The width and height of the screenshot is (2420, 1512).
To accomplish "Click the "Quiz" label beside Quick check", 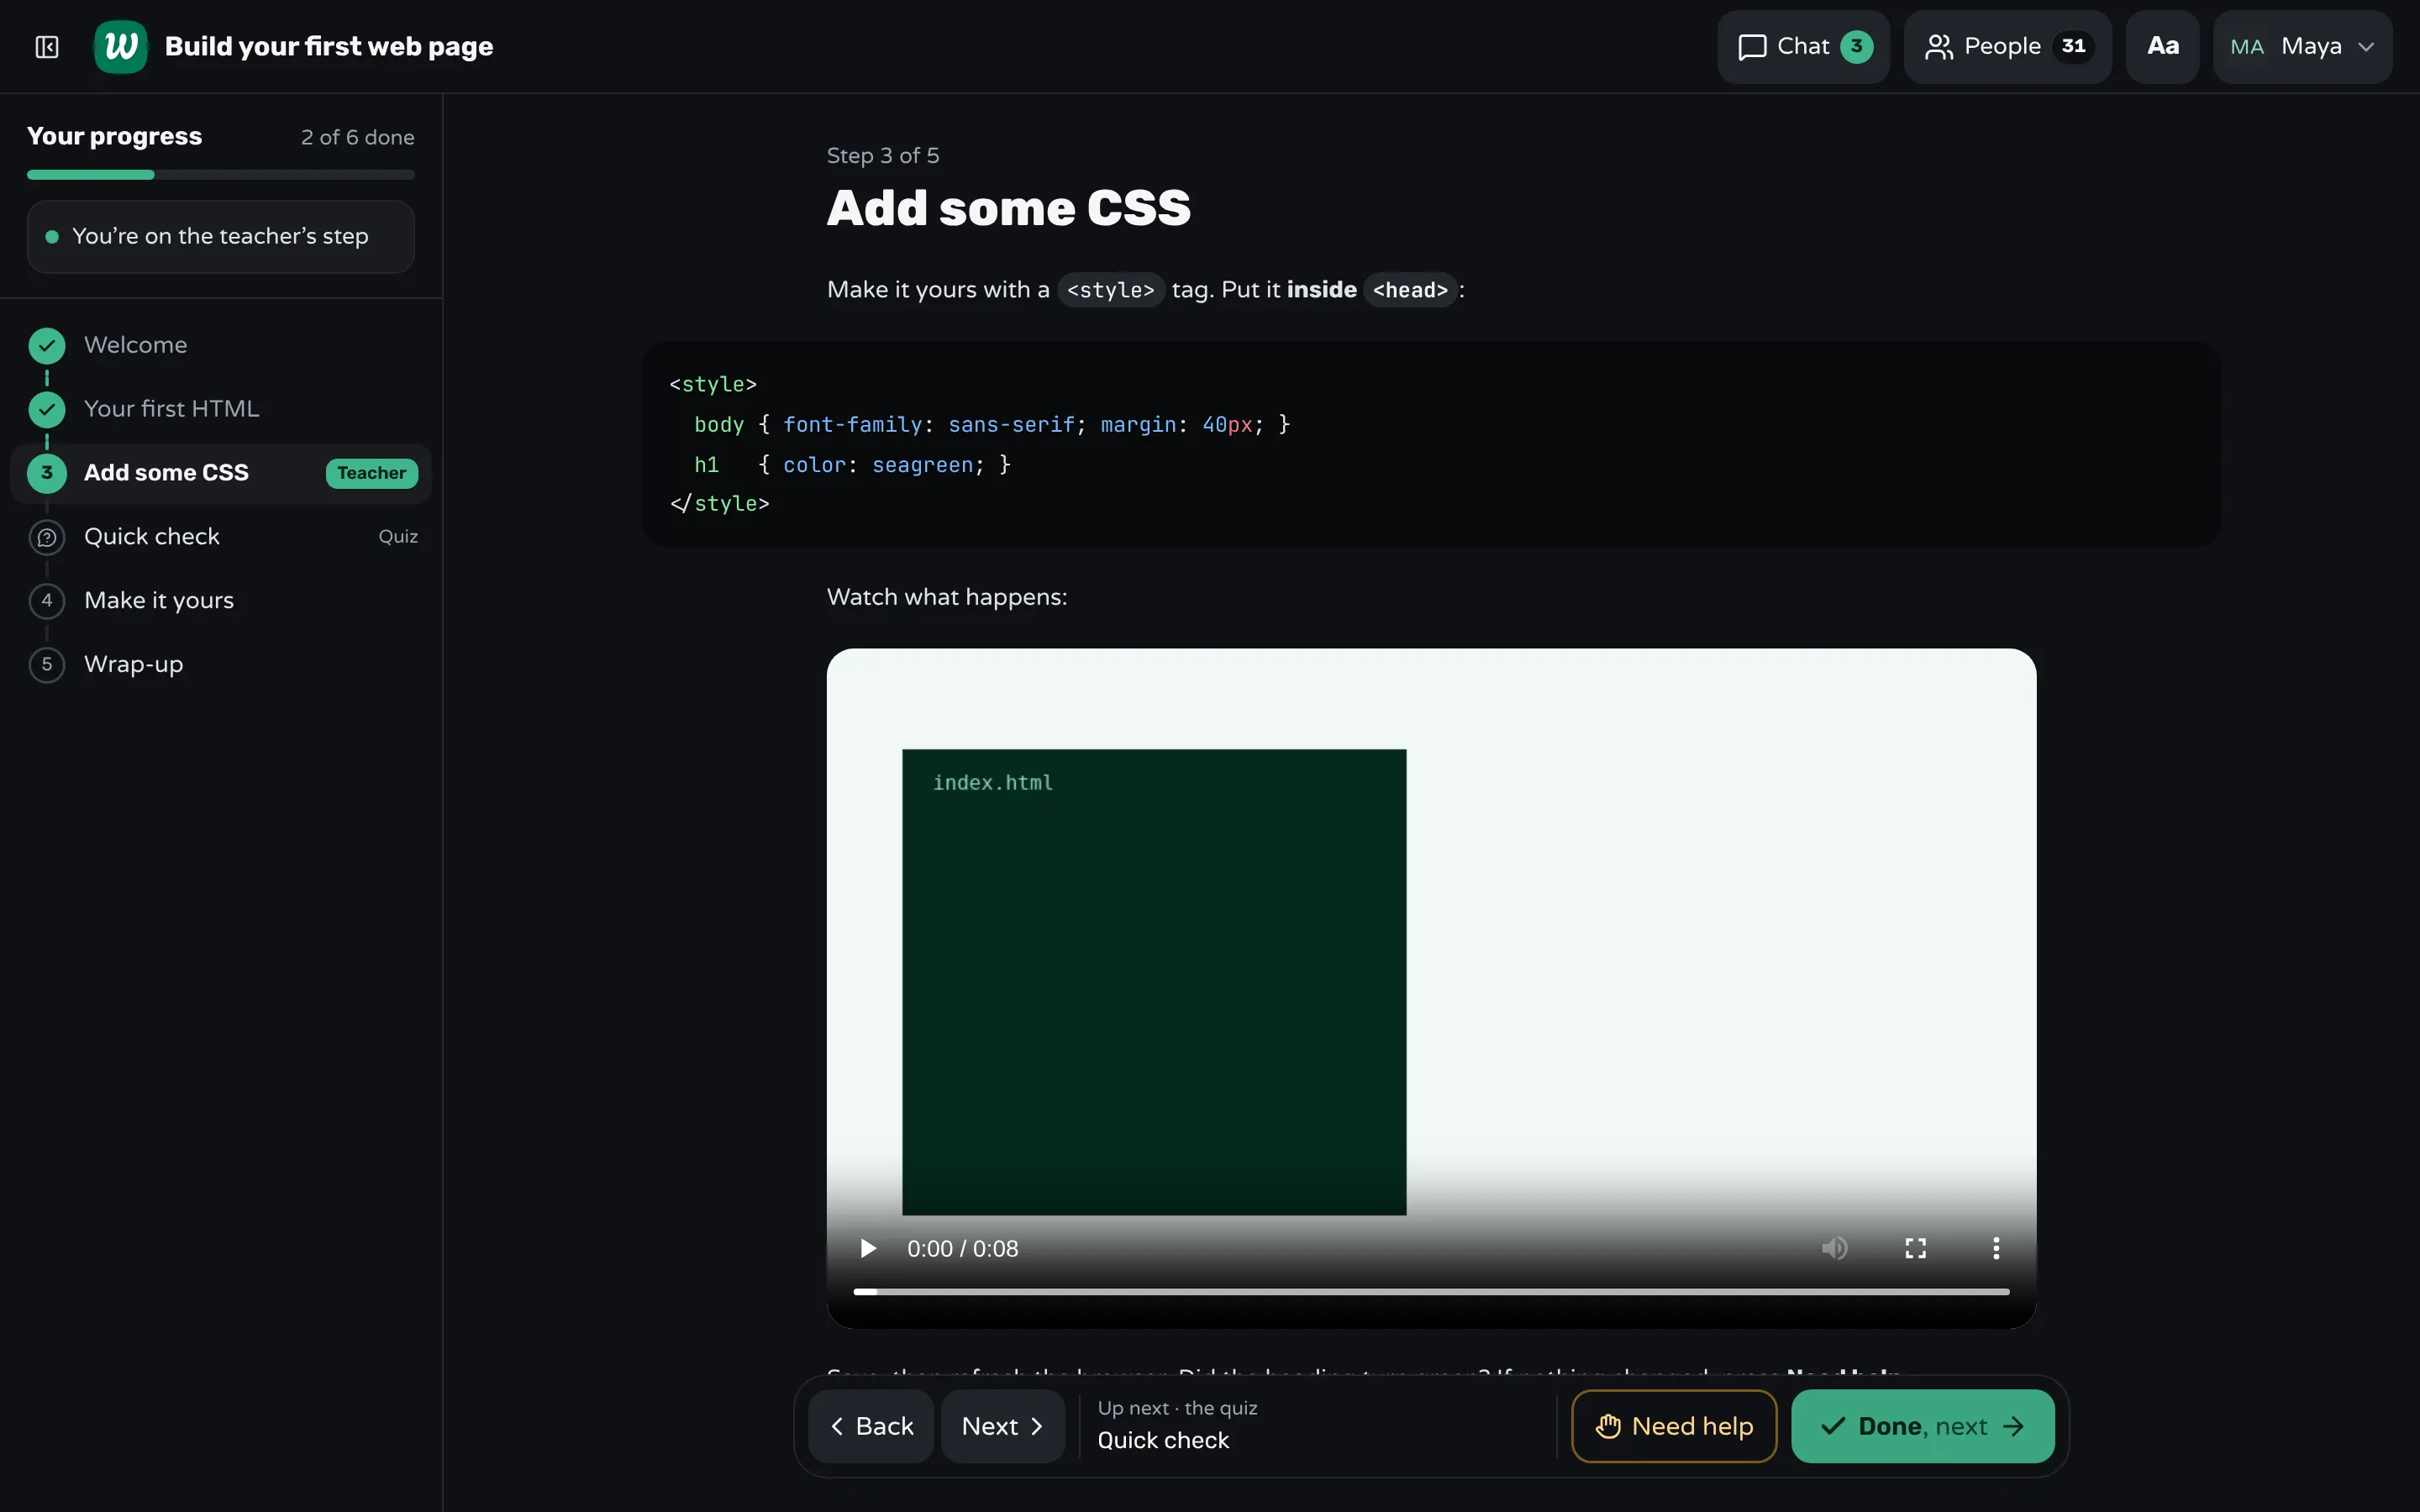I will tap(398, 537).
